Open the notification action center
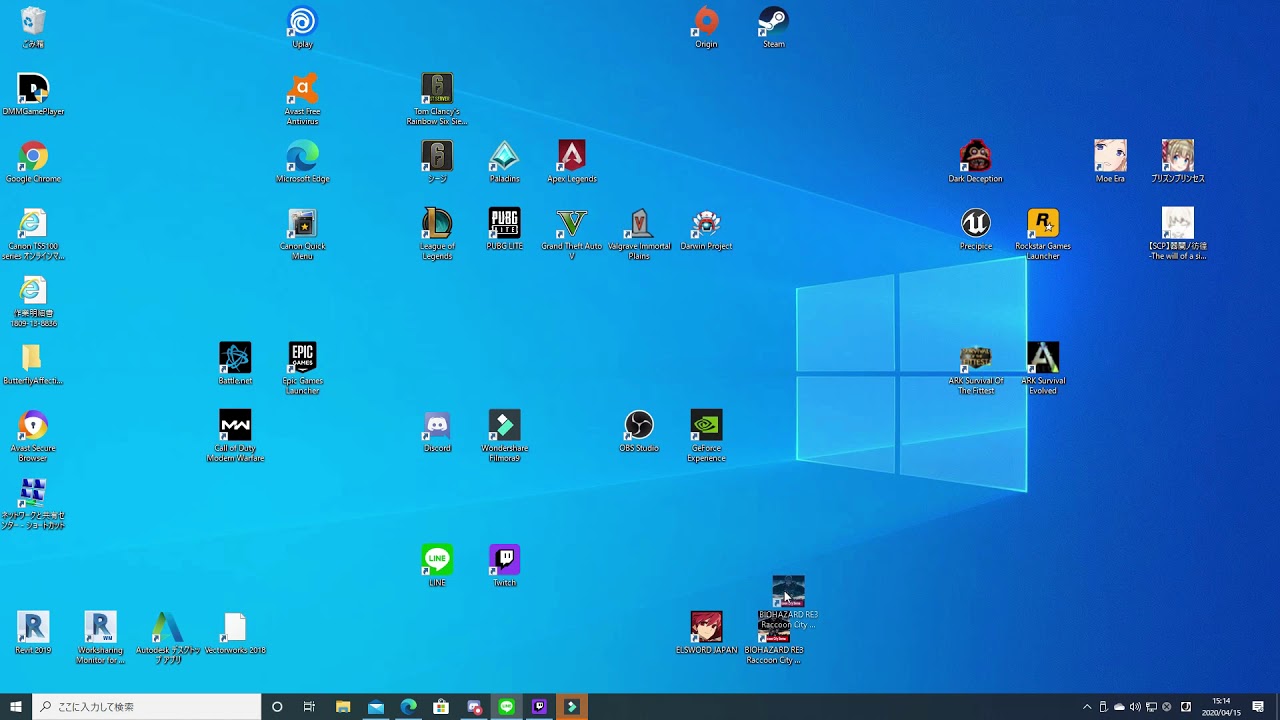 (x=1259, y=707)
